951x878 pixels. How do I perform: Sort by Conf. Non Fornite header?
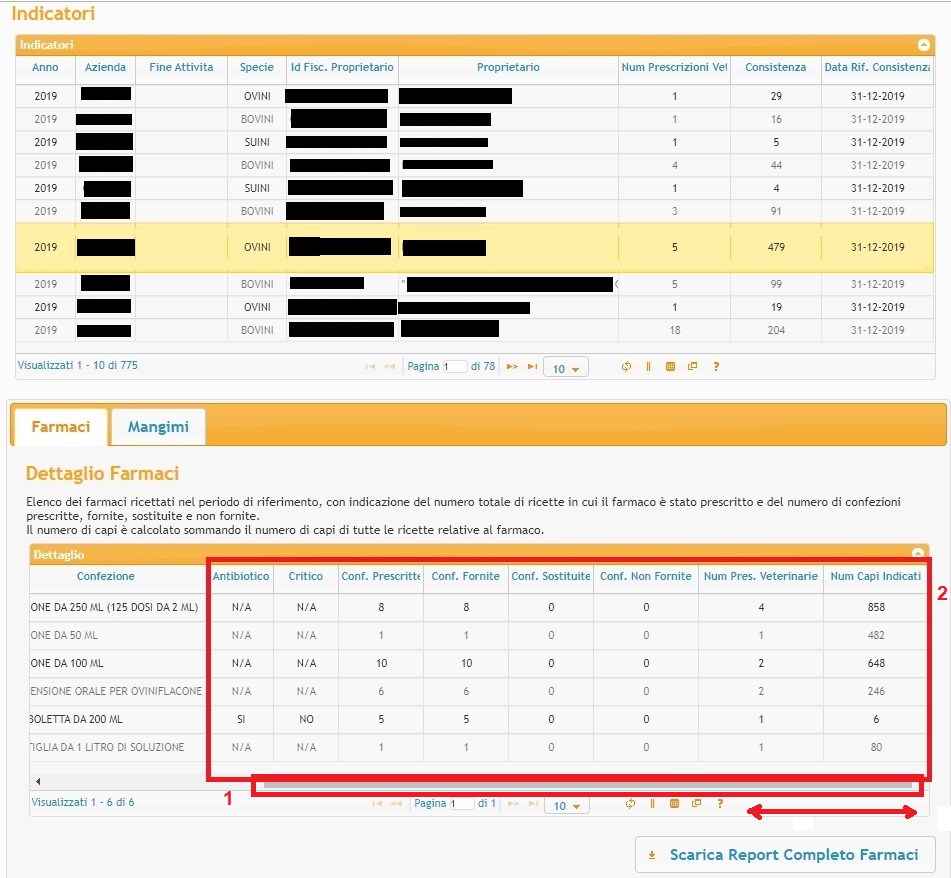tap(646, 576)
